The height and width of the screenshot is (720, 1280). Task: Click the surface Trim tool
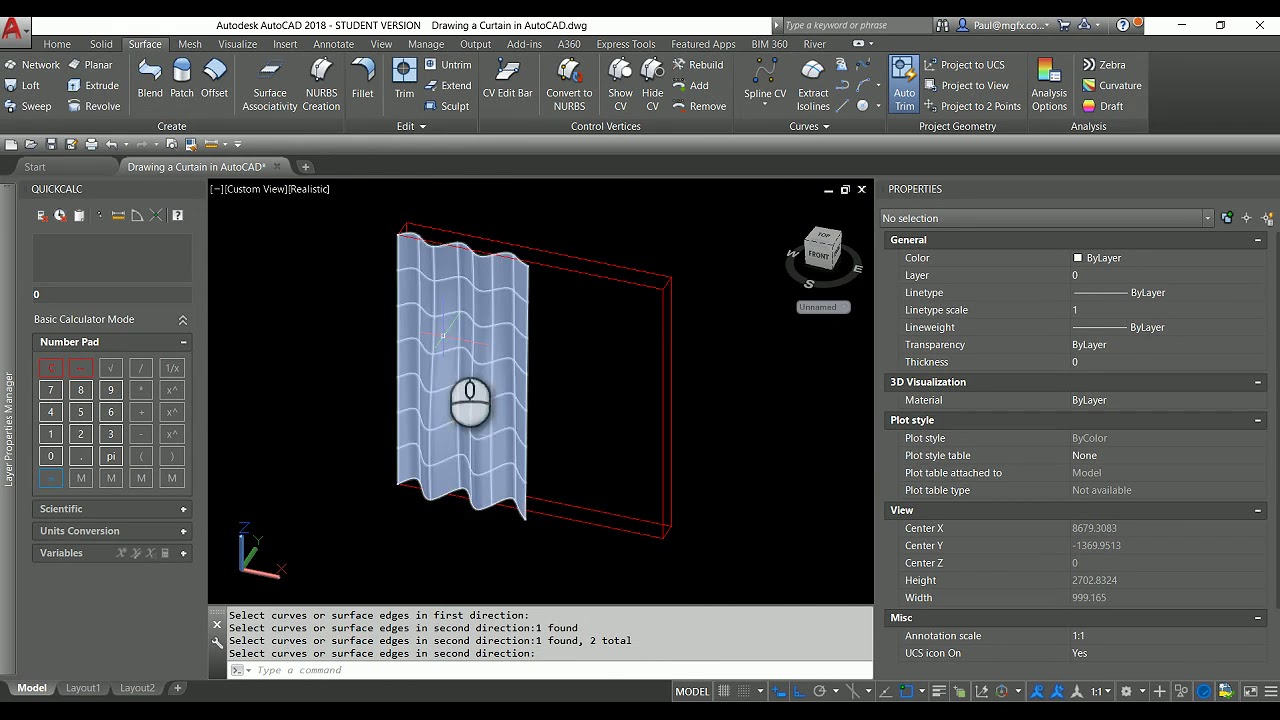404,79
